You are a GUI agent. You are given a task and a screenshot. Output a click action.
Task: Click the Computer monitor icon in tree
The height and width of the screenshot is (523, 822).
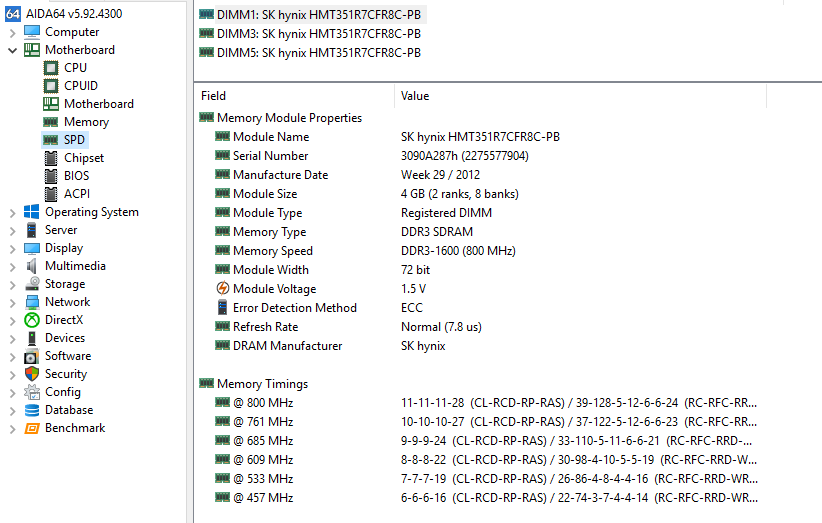tap(31, 32)
